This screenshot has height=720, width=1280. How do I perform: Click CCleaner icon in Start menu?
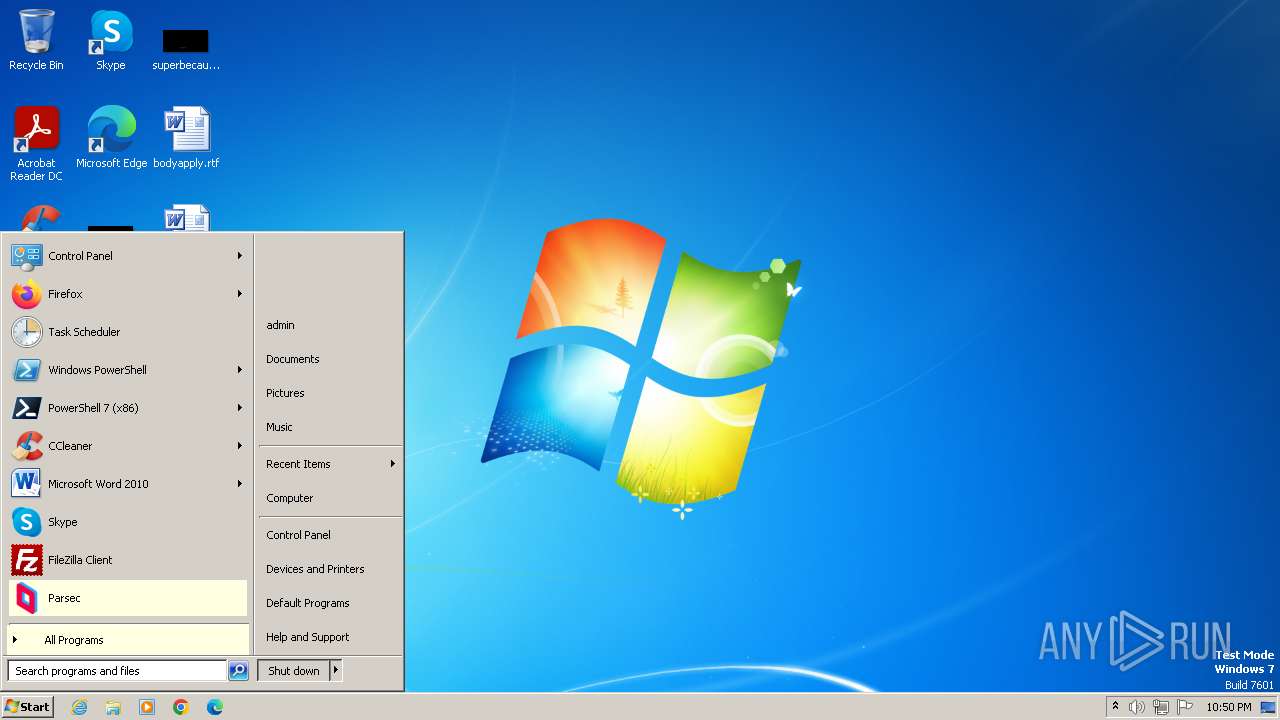(26, 446)
